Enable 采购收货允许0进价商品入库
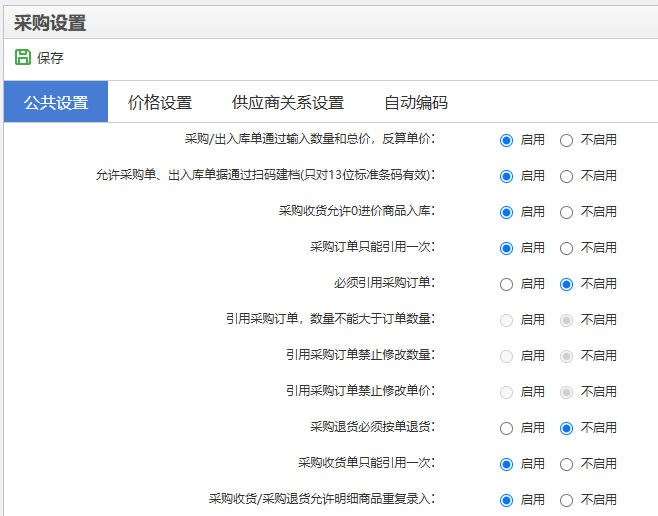 click(x=507, y=212)
